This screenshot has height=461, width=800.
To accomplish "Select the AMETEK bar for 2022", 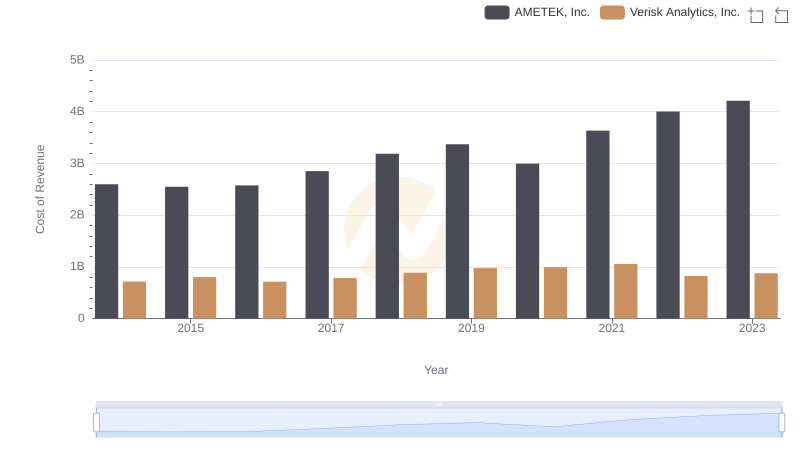I will point(668,215).
